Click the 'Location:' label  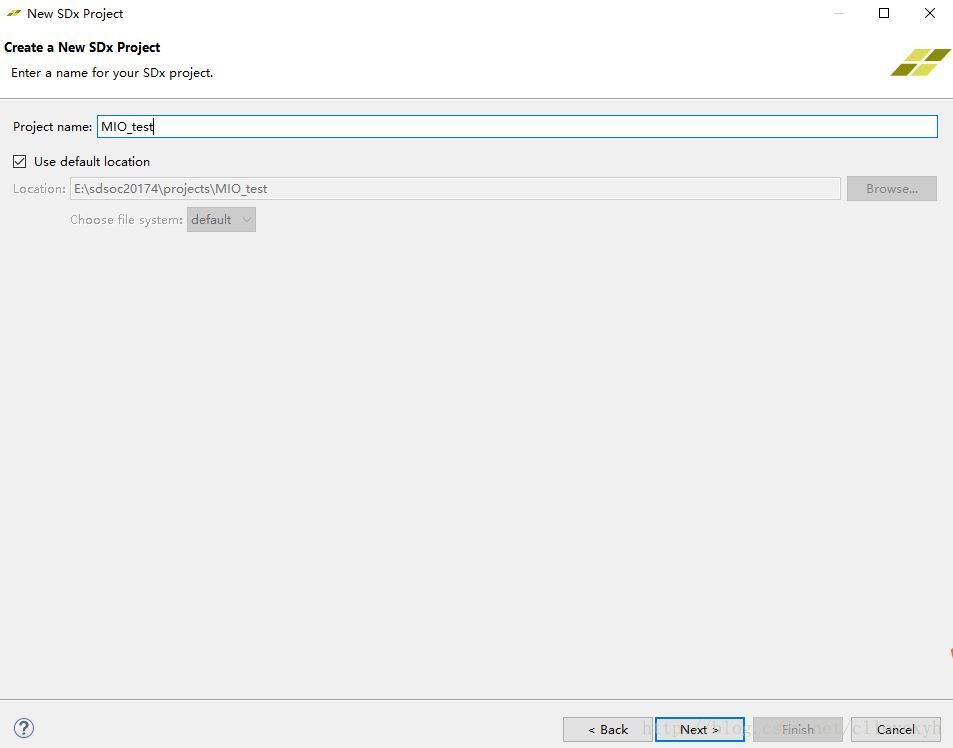[x=39, y=188]
